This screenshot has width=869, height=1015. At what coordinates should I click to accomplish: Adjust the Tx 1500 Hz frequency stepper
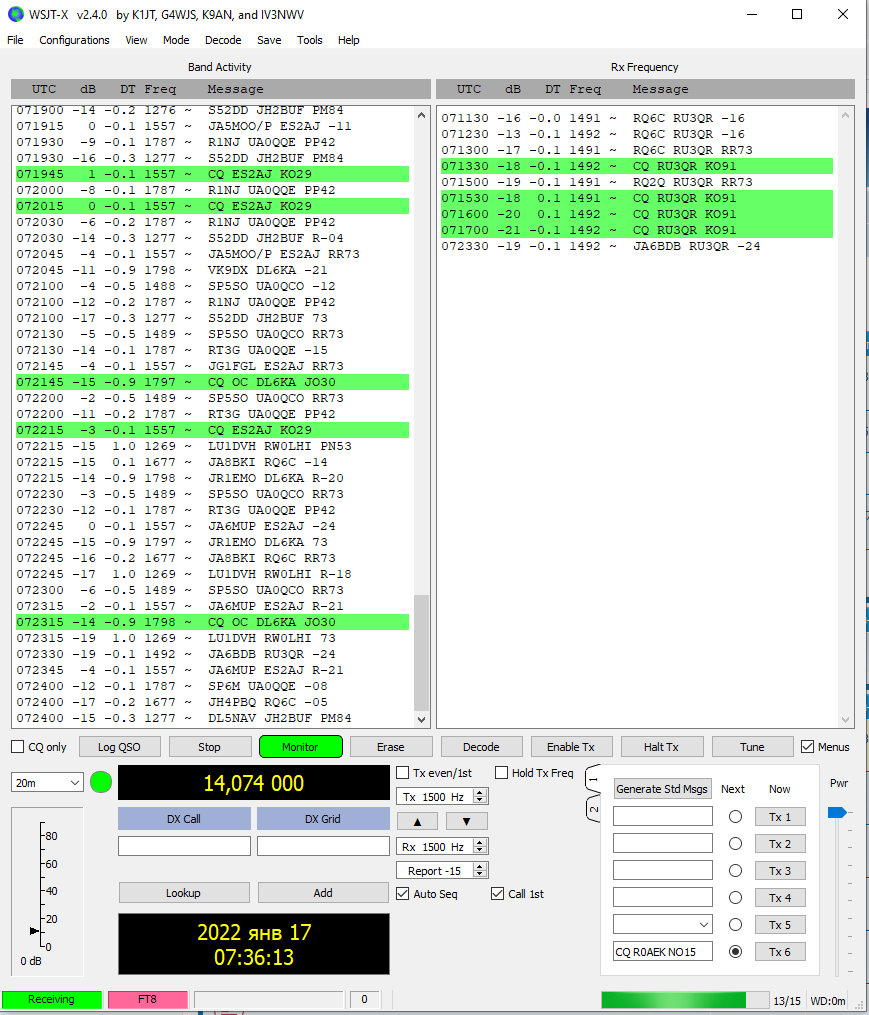click(480, 797)
